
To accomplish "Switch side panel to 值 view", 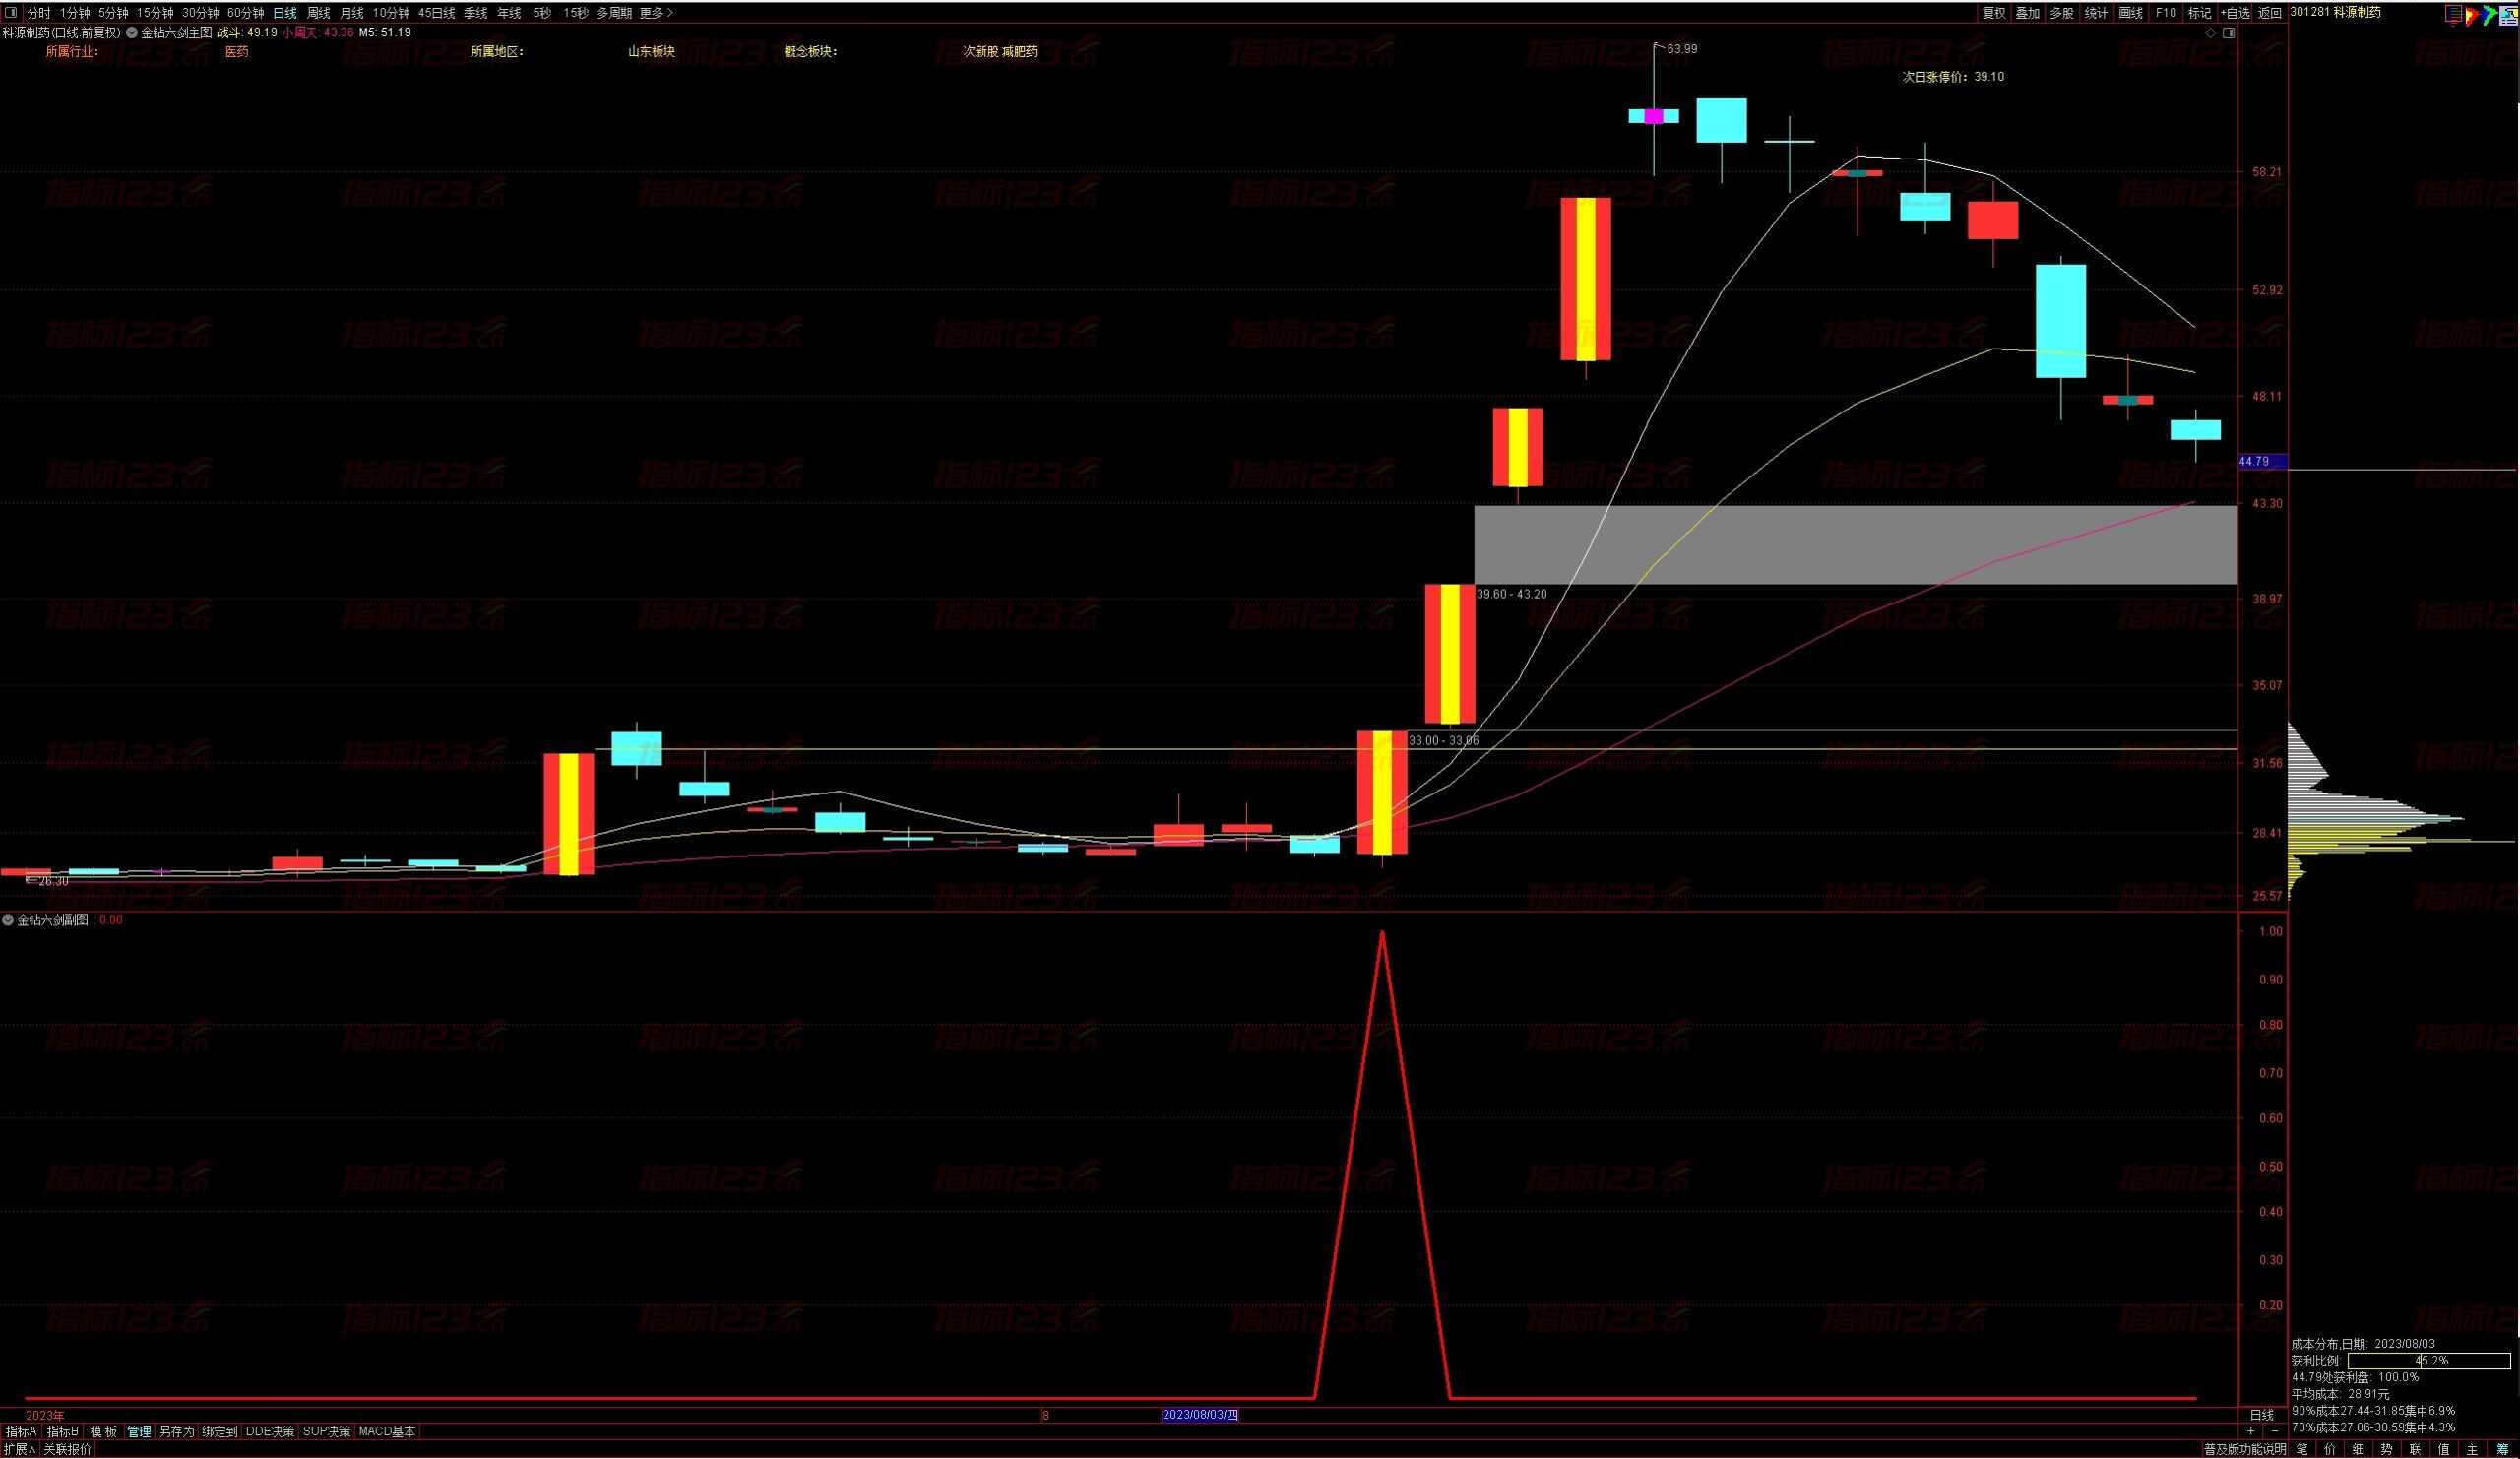I will click(x=2443, y=1449).
